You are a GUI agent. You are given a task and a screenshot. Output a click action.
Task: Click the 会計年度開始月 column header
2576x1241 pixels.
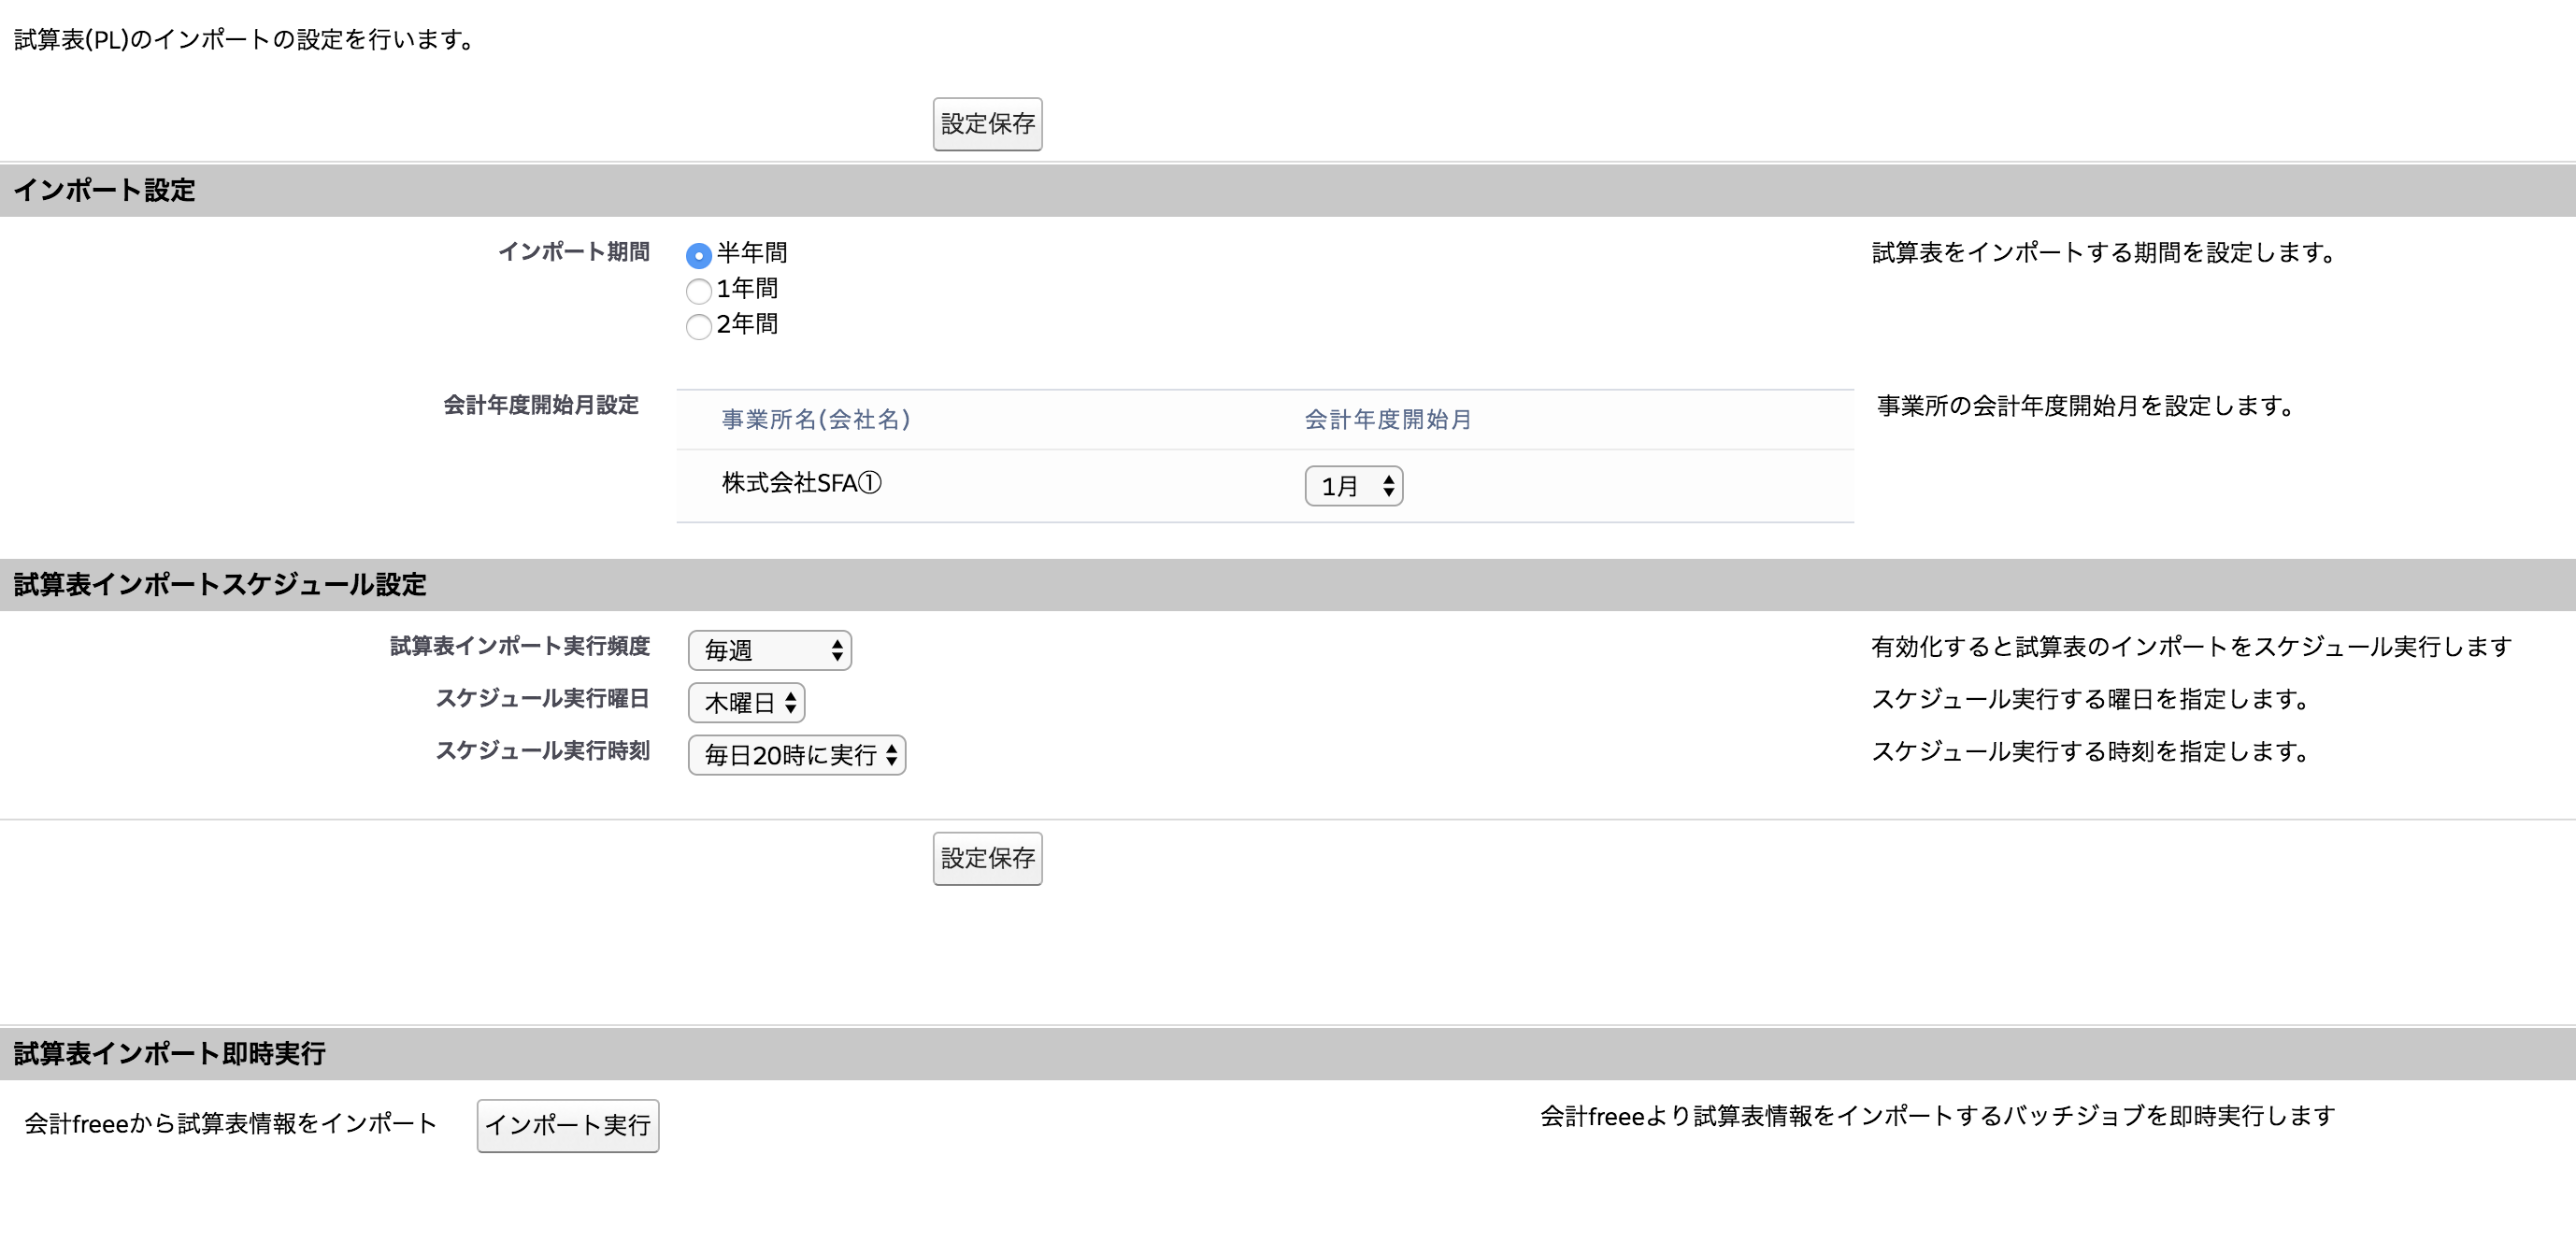1387,419
